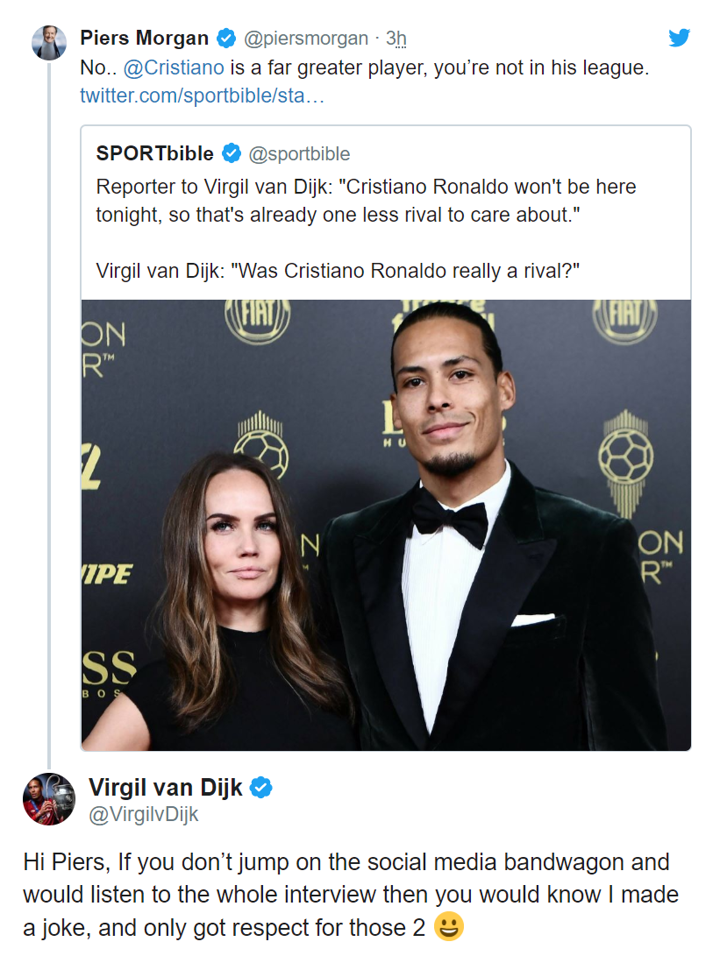Click Piers Morgan's profile avatar

pyautogui.click(x=48, y=43)
